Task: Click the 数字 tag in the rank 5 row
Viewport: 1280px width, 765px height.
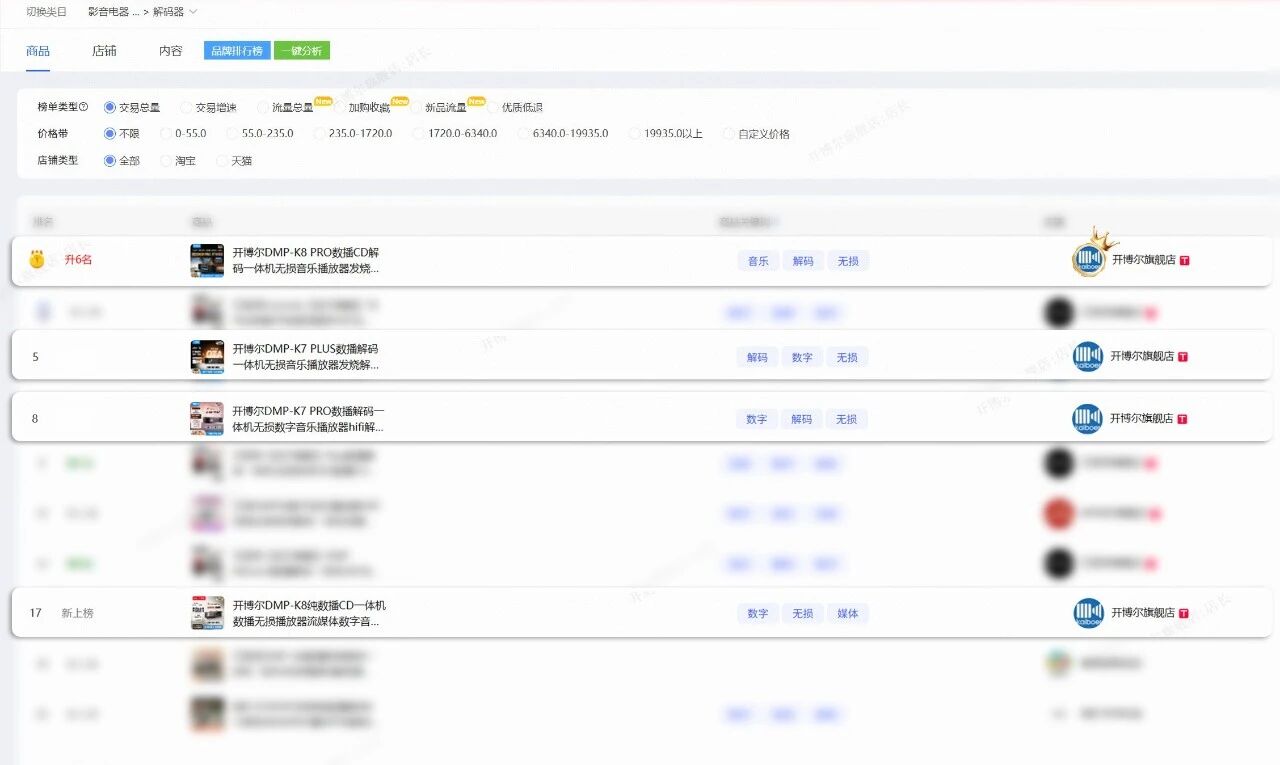Action: 802,357
